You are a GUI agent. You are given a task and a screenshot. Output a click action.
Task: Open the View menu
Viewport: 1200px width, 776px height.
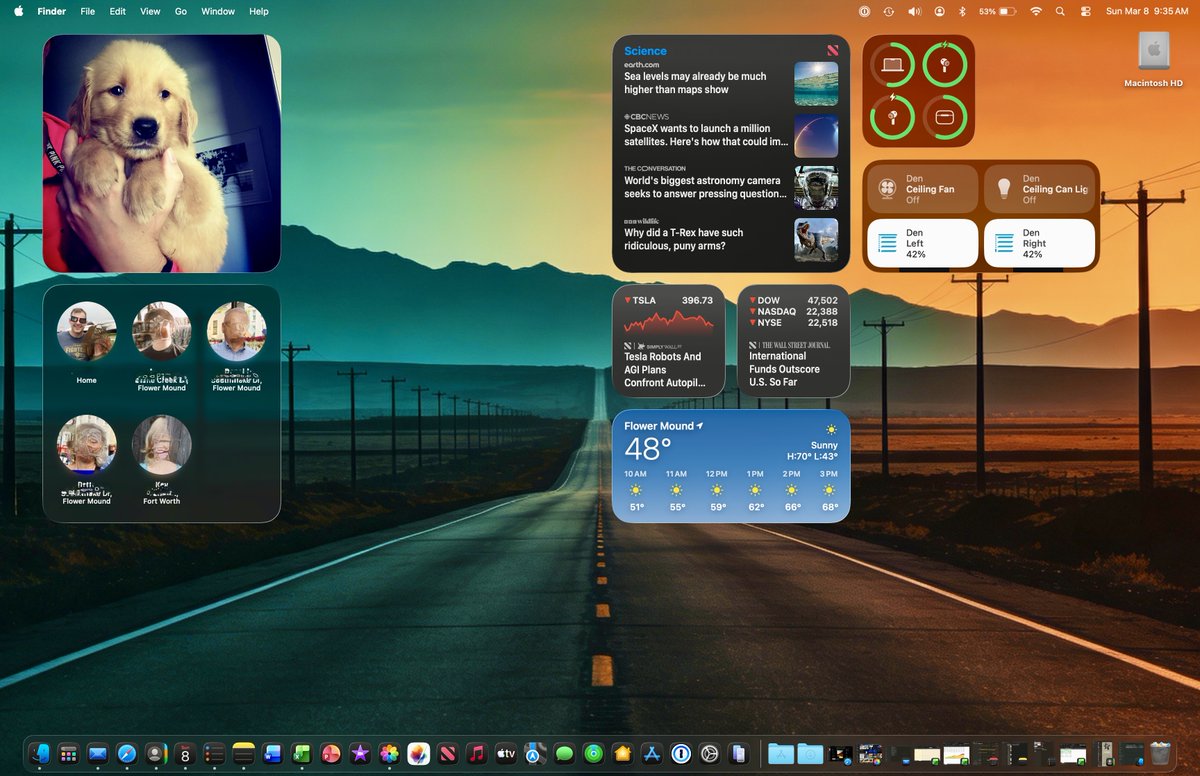click(150, 11)
